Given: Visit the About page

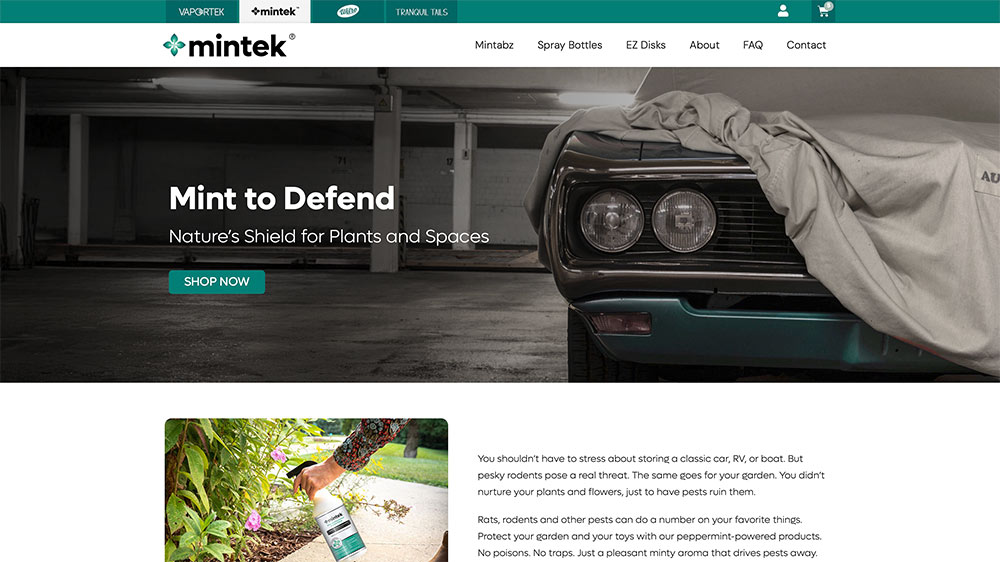Looking at the screenshot, I should click(x=704, y=45).
